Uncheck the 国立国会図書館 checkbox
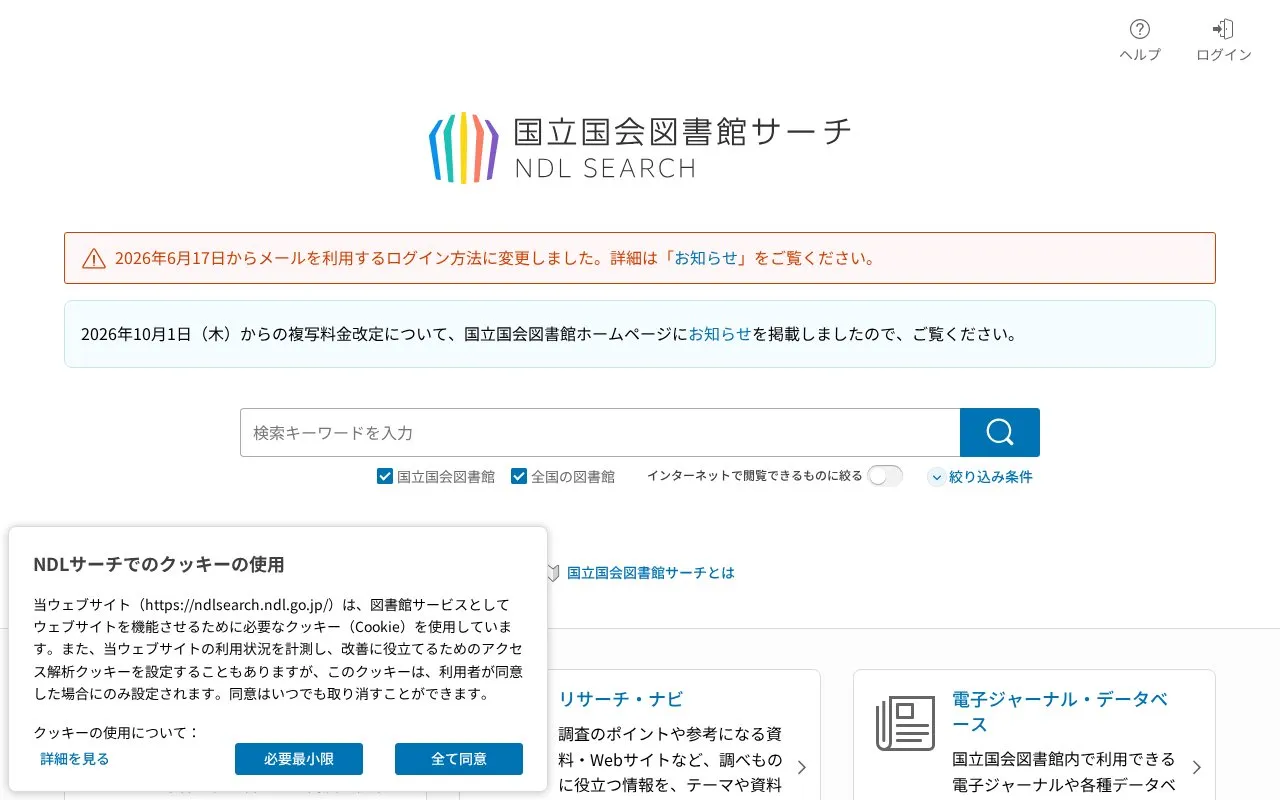The image size is (1280, 800). (x=385, y=476)
